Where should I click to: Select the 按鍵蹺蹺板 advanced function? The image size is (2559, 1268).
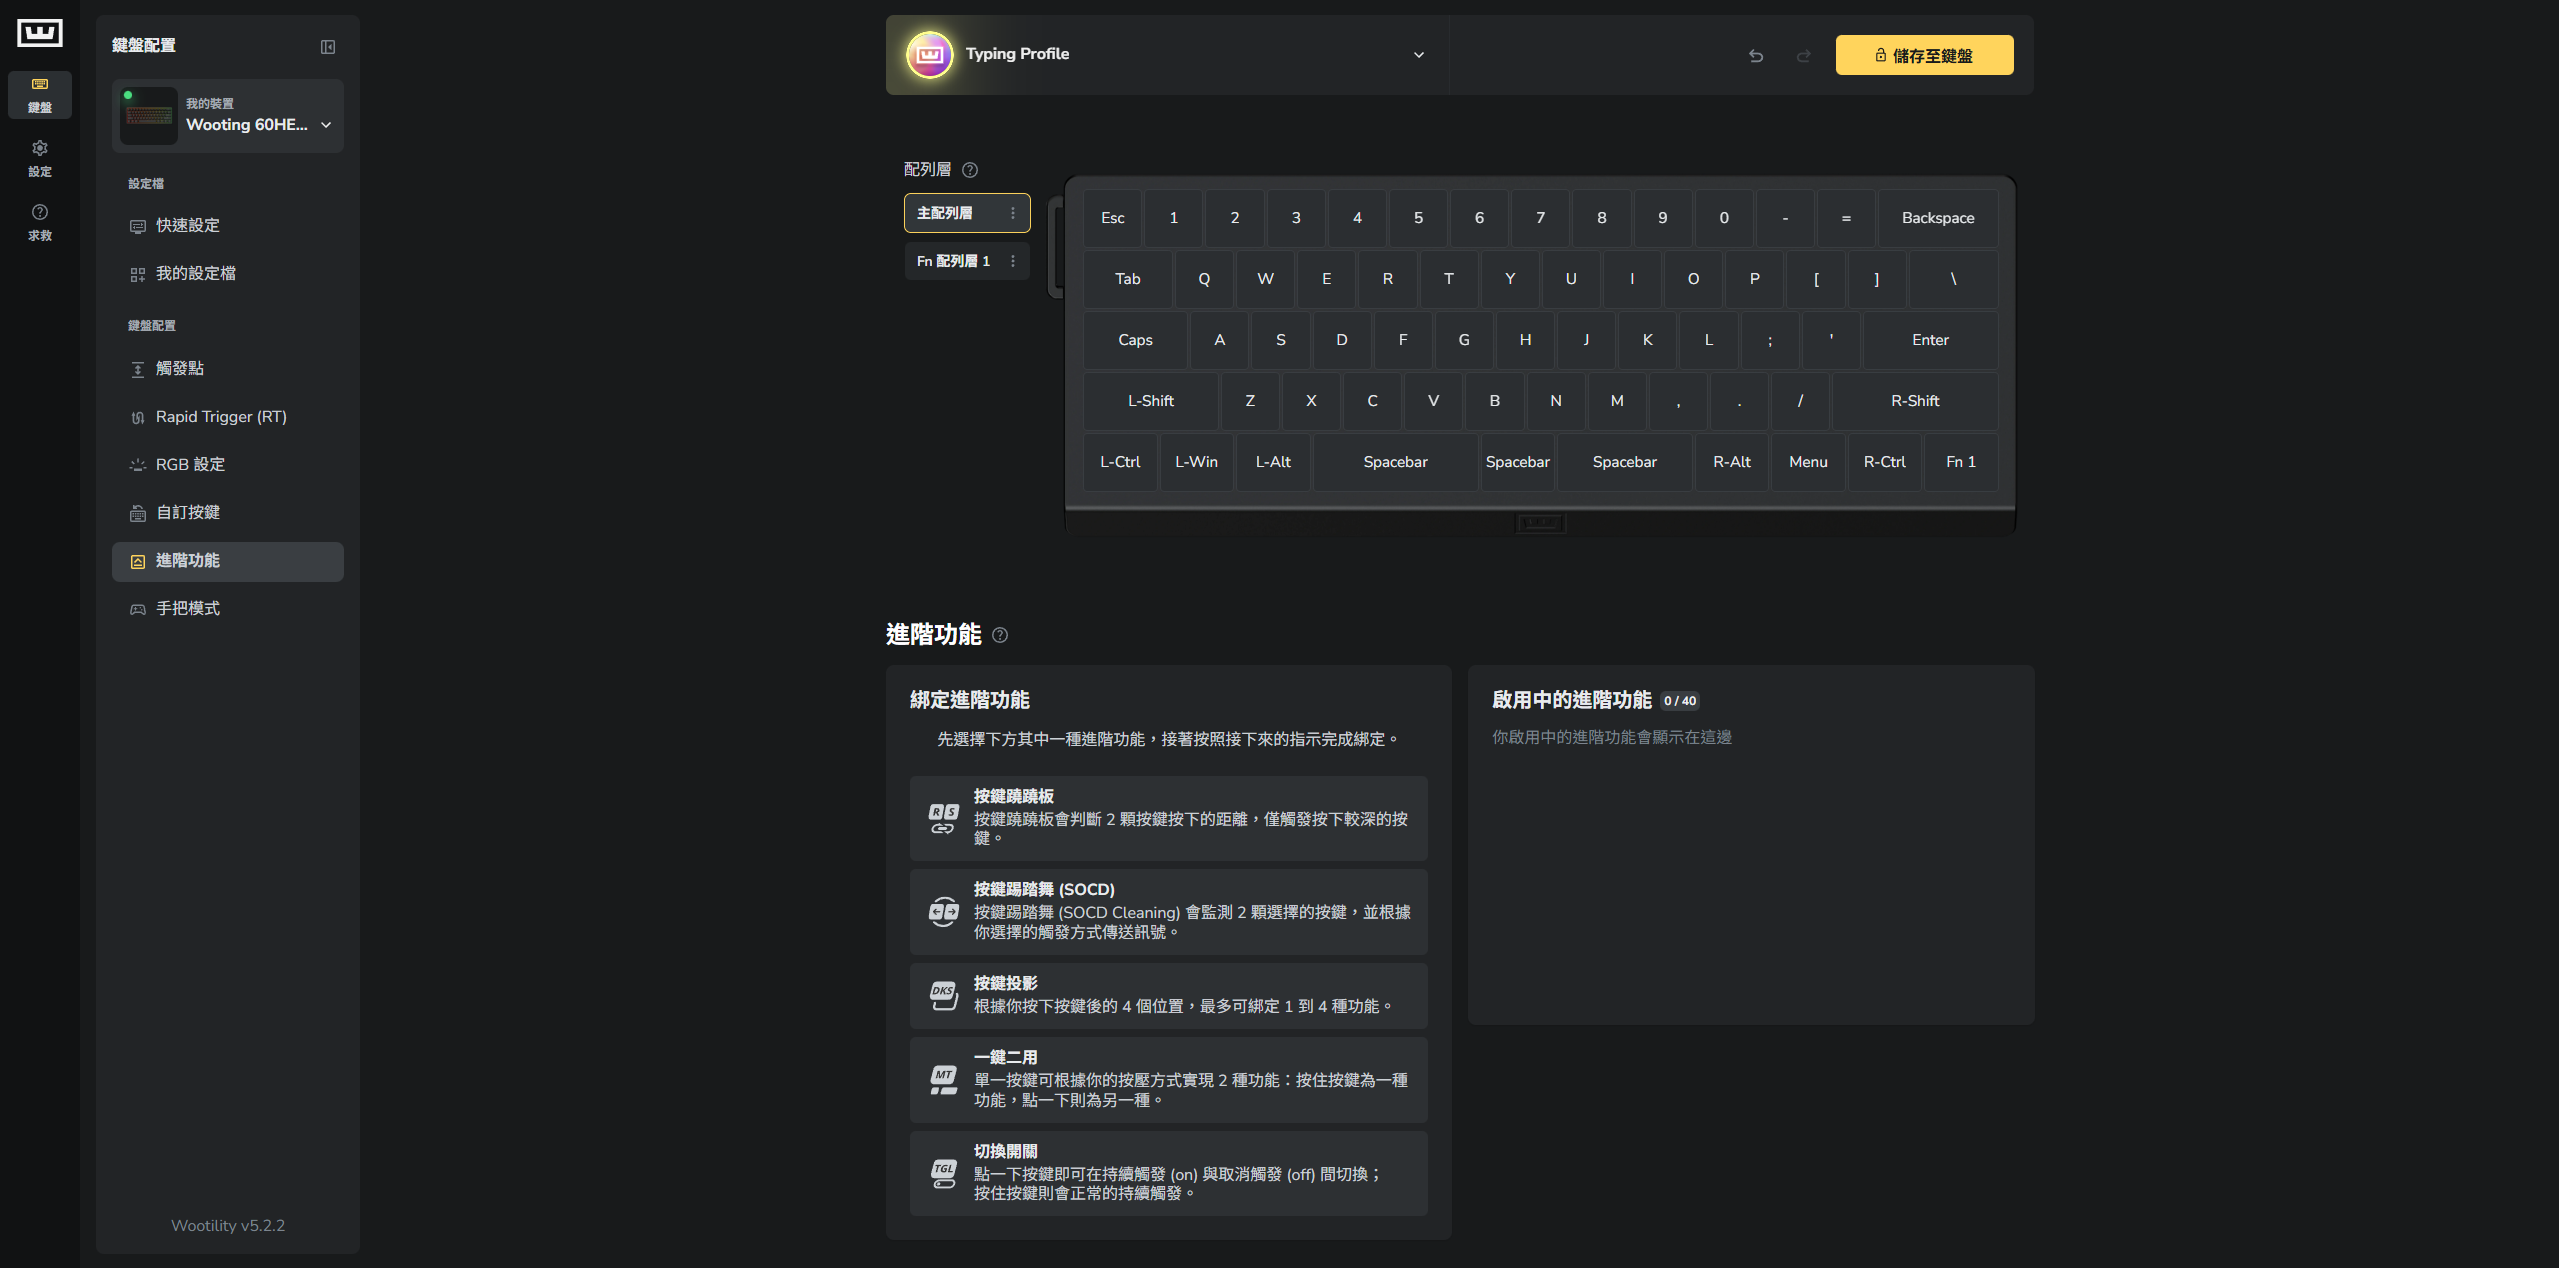pos(1168,818)
